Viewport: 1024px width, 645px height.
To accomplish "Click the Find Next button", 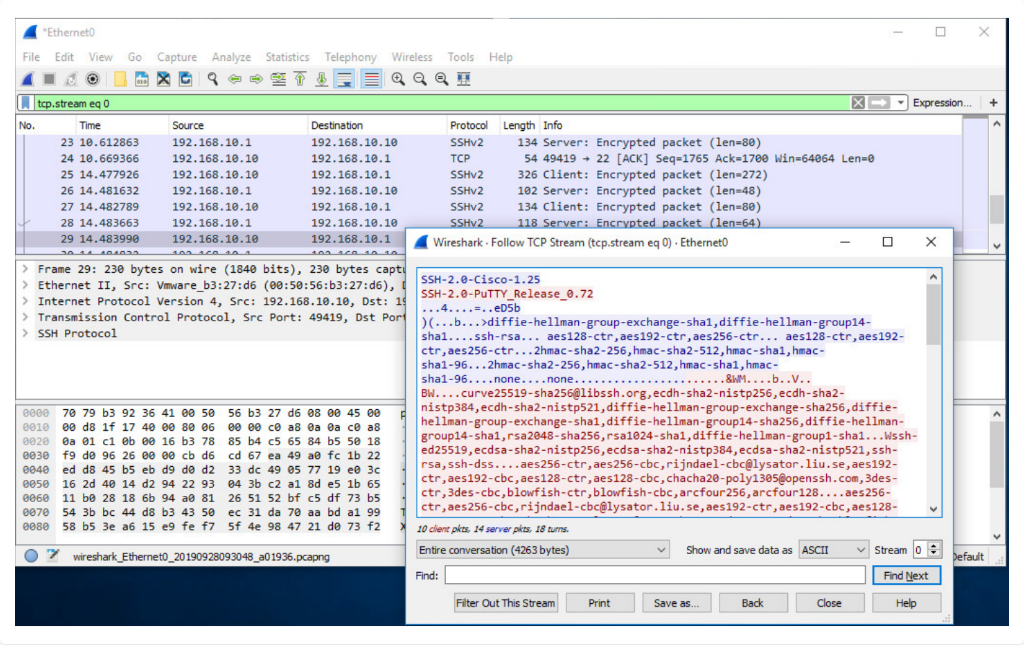I will [x=906, y=575].
